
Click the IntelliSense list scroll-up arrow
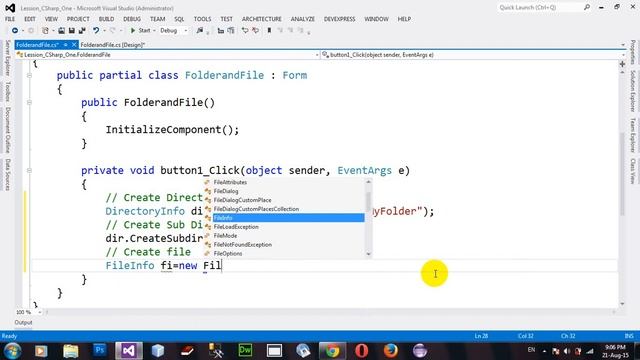click(369, 182)
